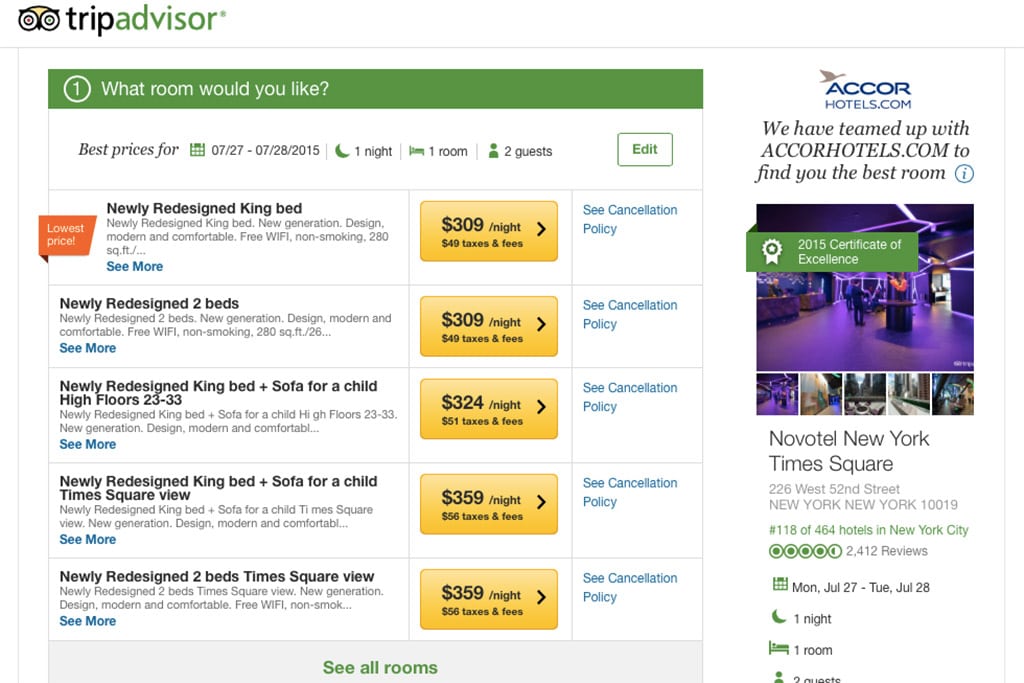Click the 1 room text in the hotel sidebar
Image resolution: width=1024 pixels, height=683 pixels.
tap(813, 650)
